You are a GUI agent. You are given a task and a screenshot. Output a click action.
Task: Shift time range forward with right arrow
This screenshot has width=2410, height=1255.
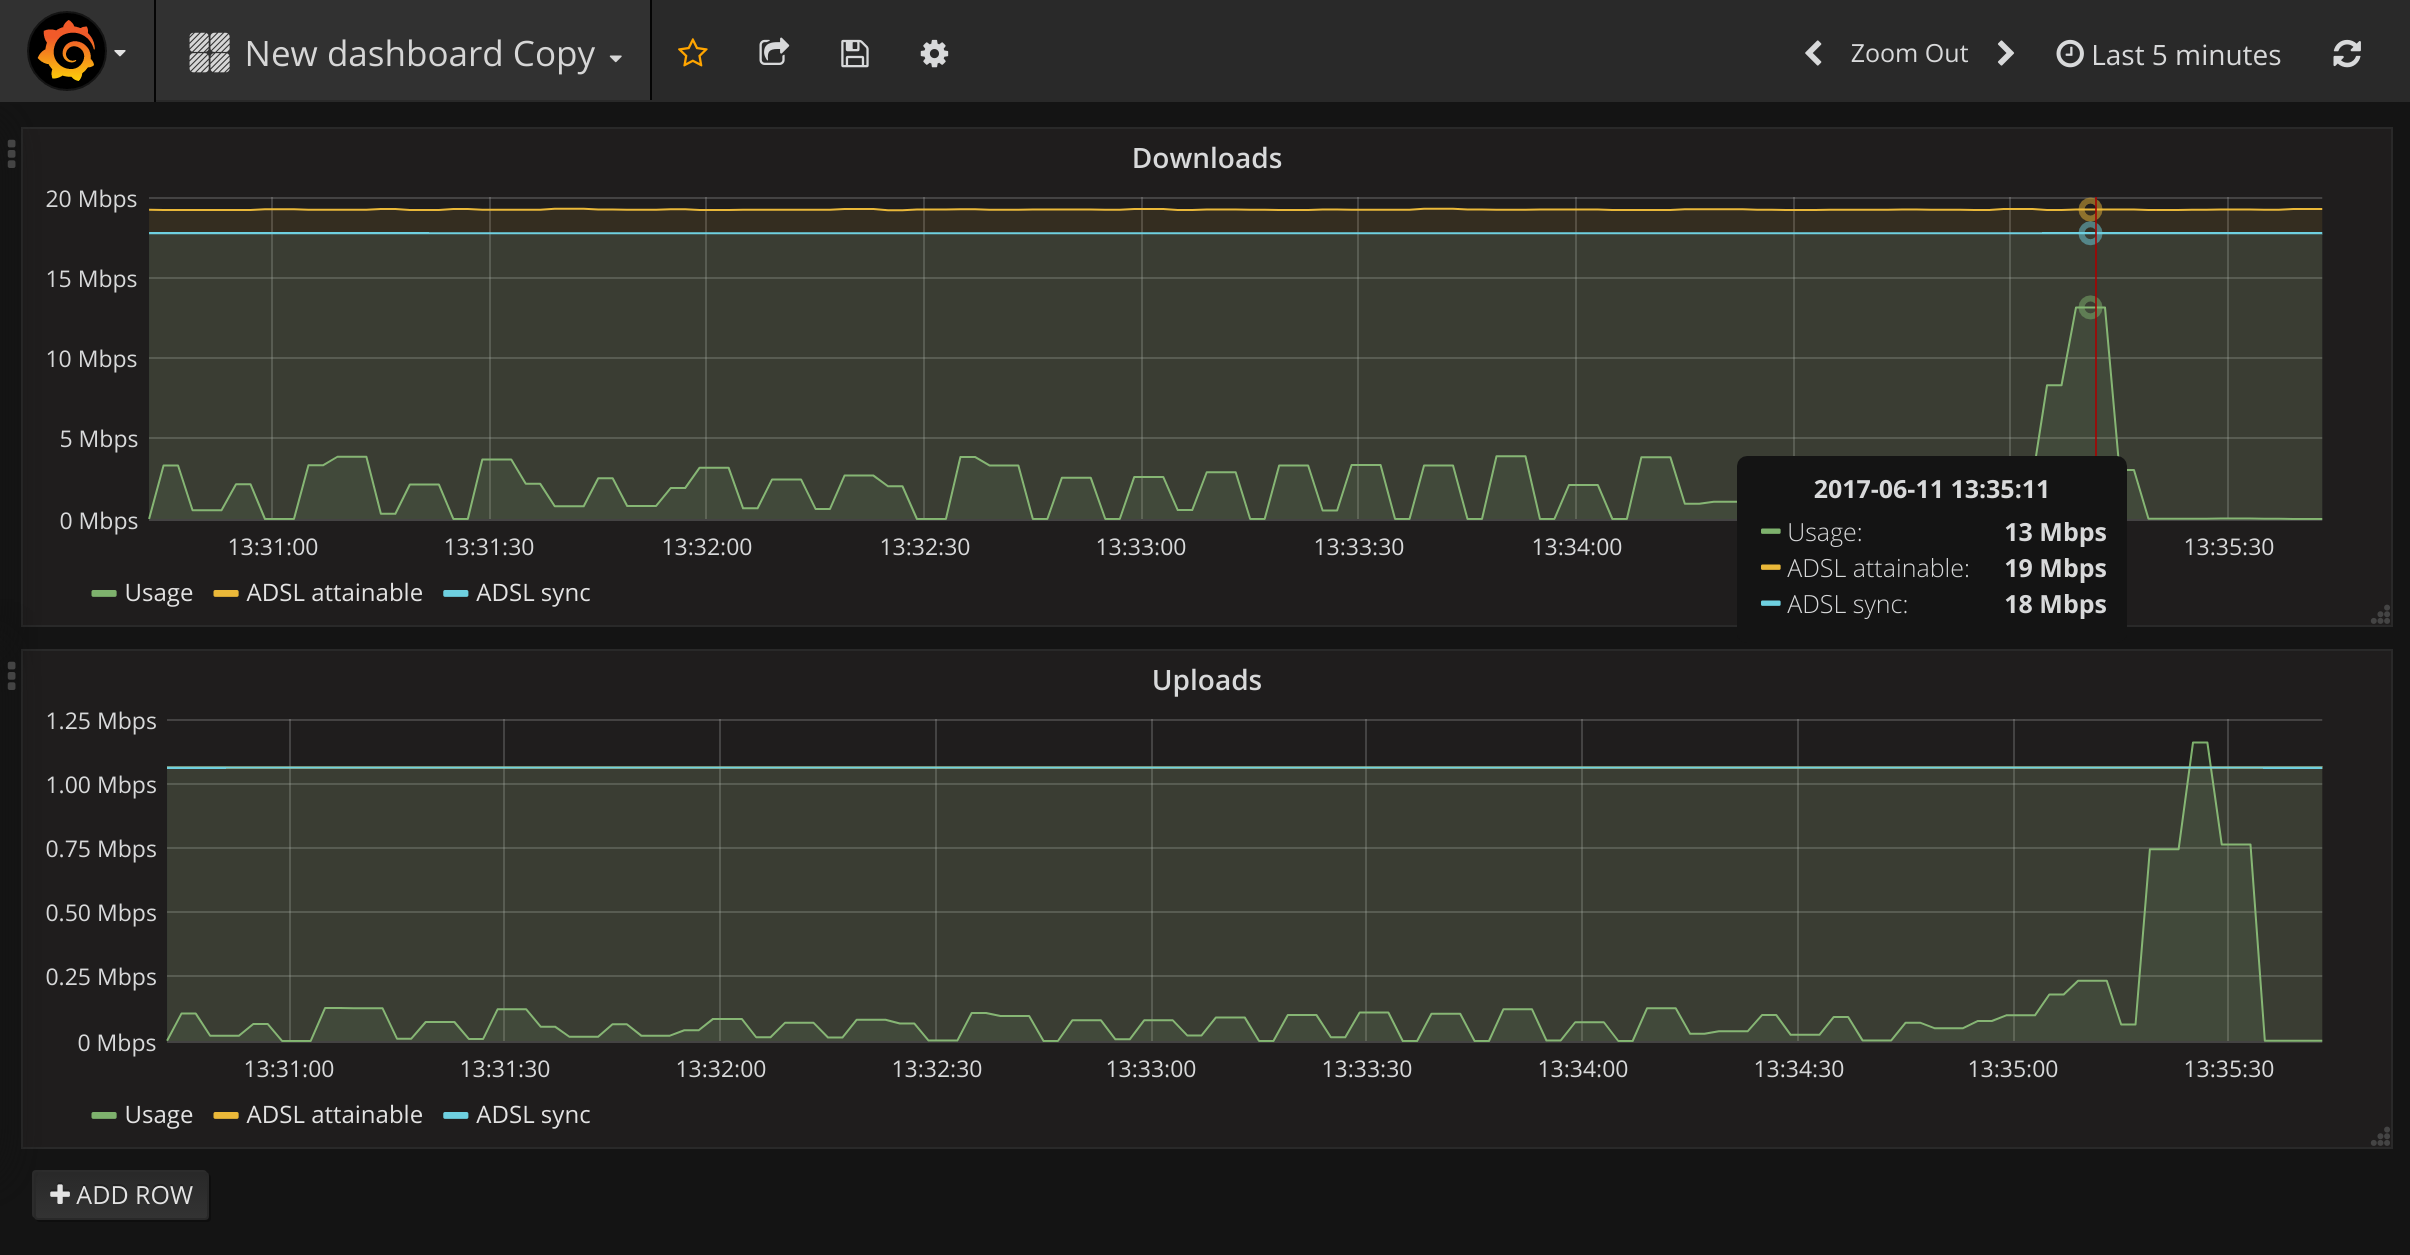[2005, 53]
